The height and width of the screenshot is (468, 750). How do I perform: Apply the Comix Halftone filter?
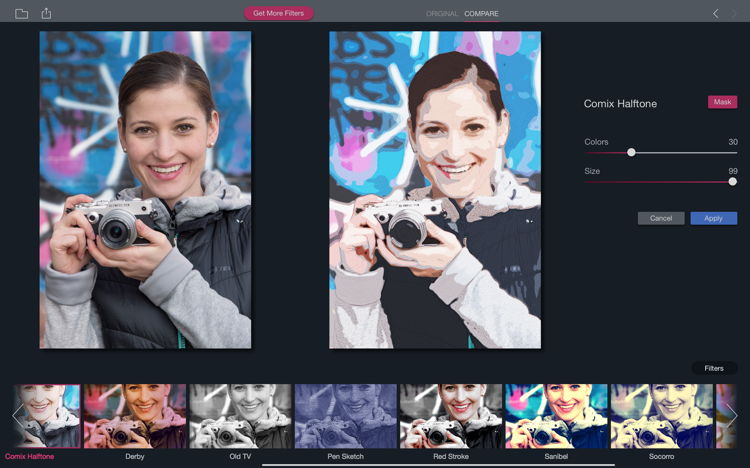[x=713, y=218]
